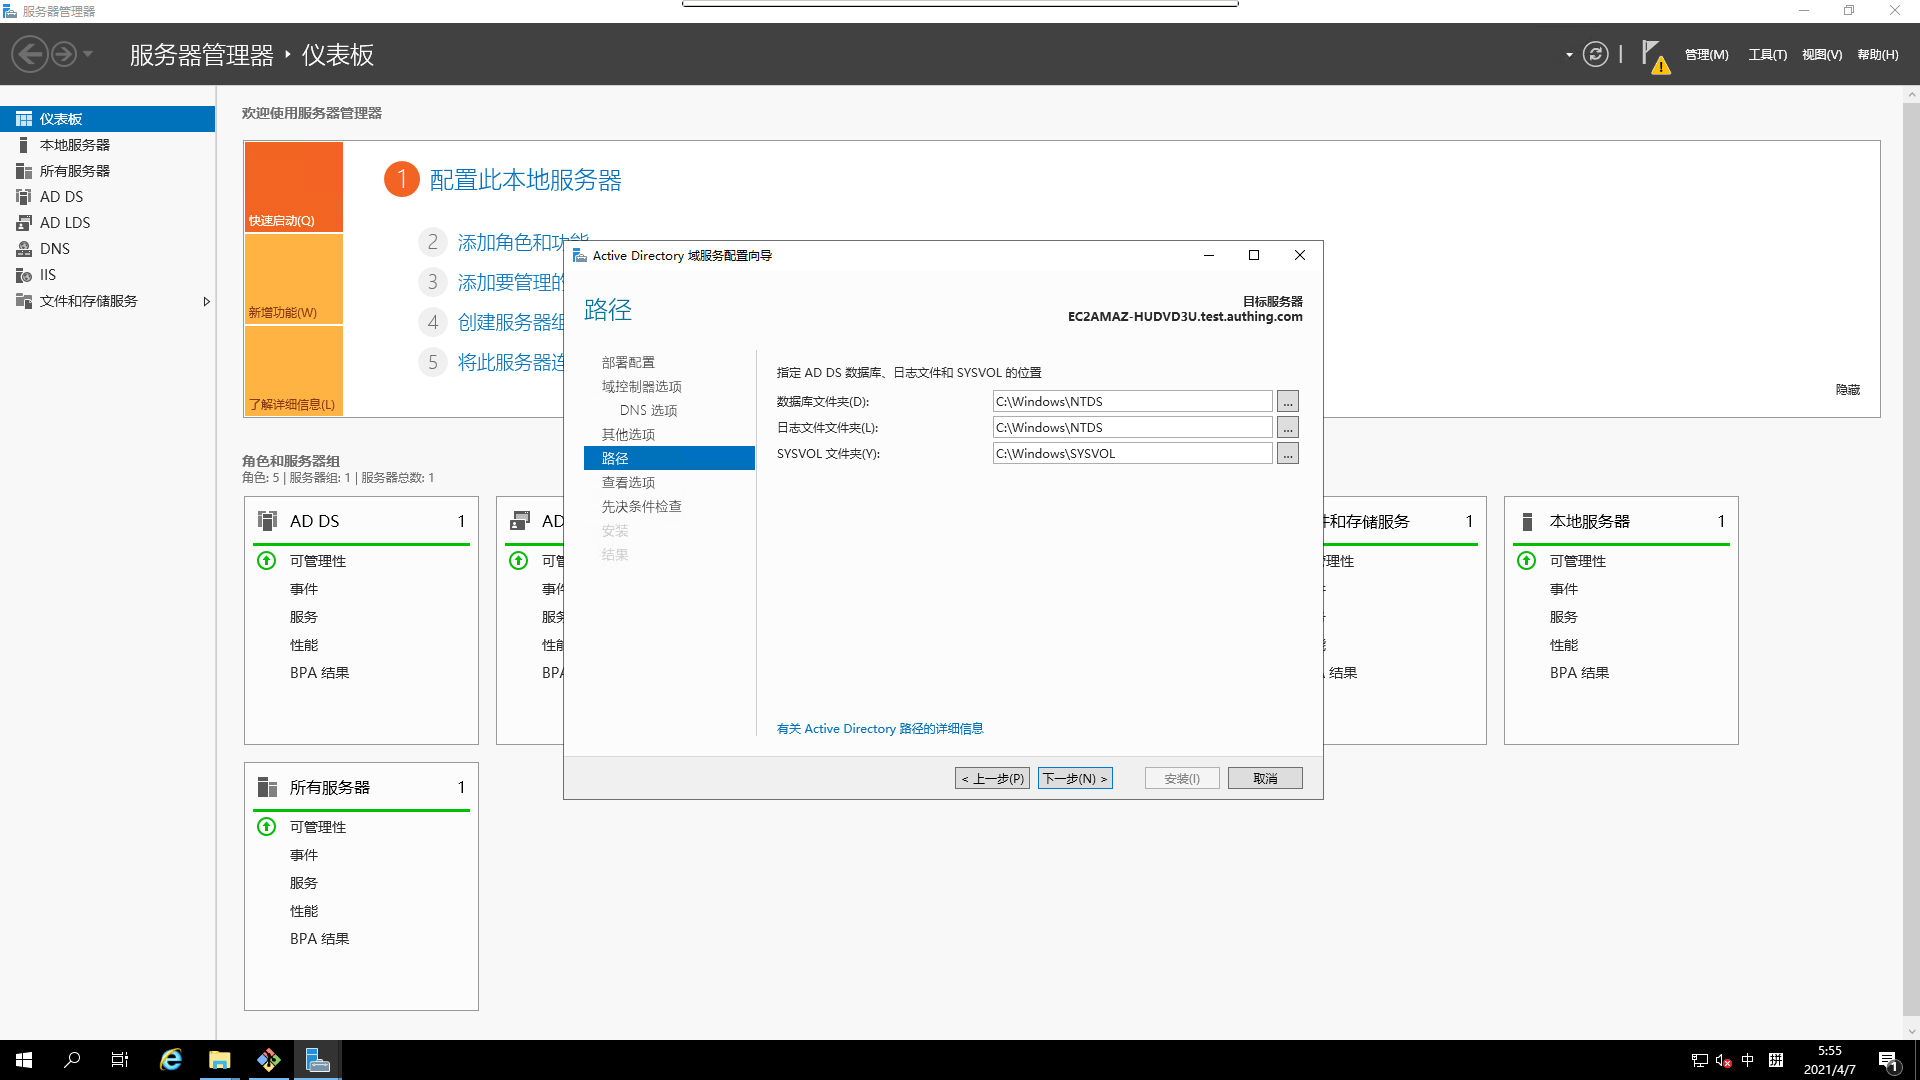The image size is (1920, 1080).
Task: Open the navigation history dropdown arrow
Action: point(88,54)
